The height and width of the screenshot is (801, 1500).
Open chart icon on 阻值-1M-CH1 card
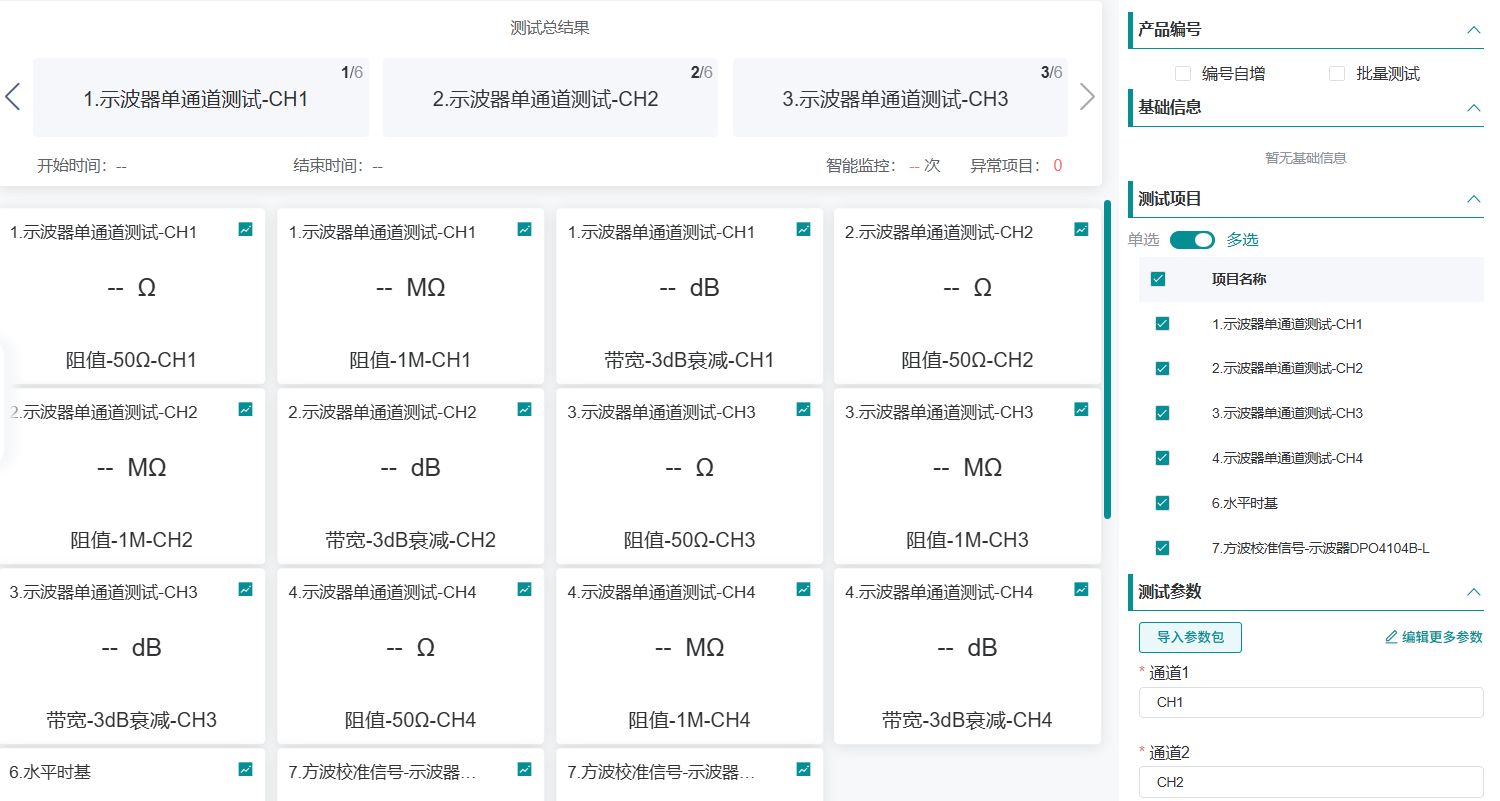tap(525, 230)
